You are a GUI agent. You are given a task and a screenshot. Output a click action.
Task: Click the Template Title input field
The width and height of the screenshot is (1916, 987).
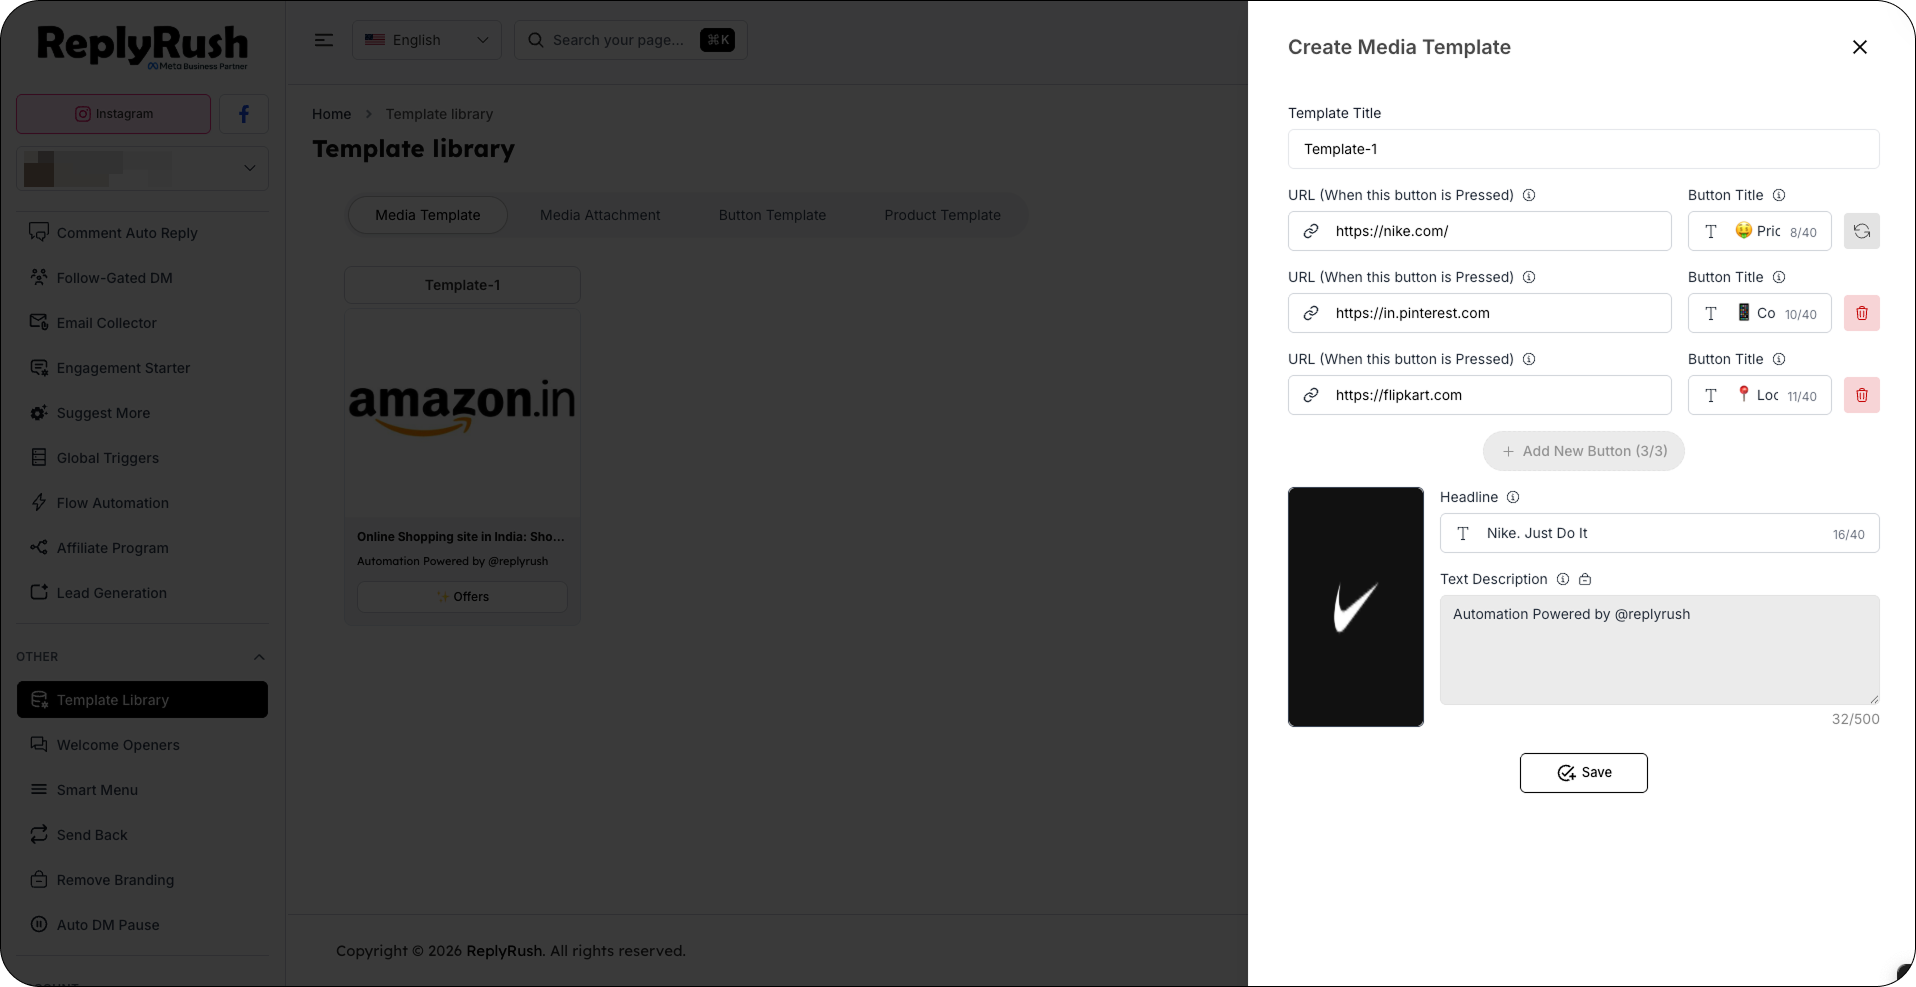[1583, 149]
